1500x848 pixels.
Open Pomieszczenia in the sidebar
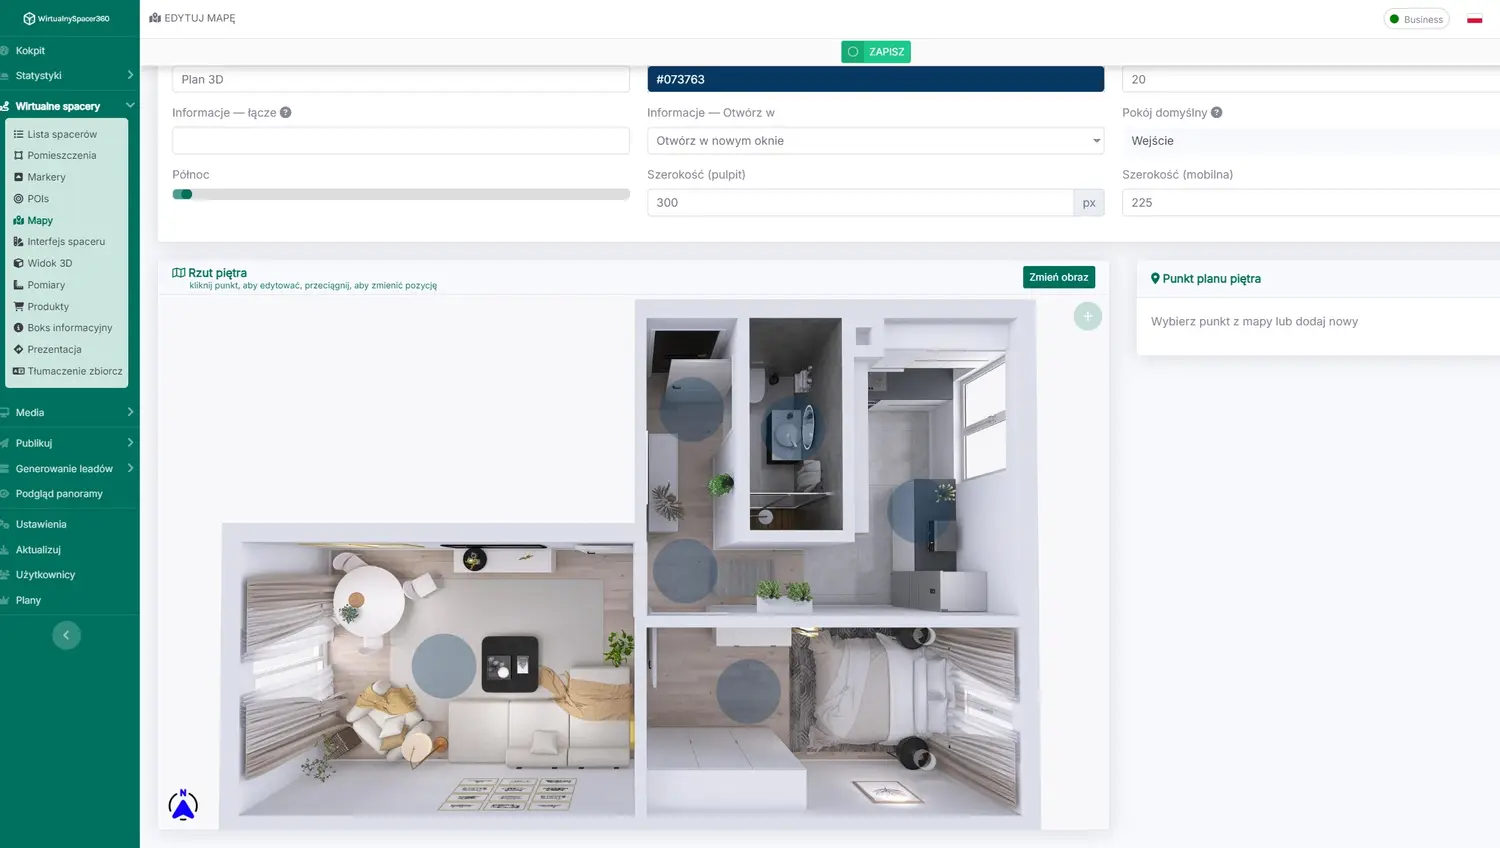tap(61, 156)
